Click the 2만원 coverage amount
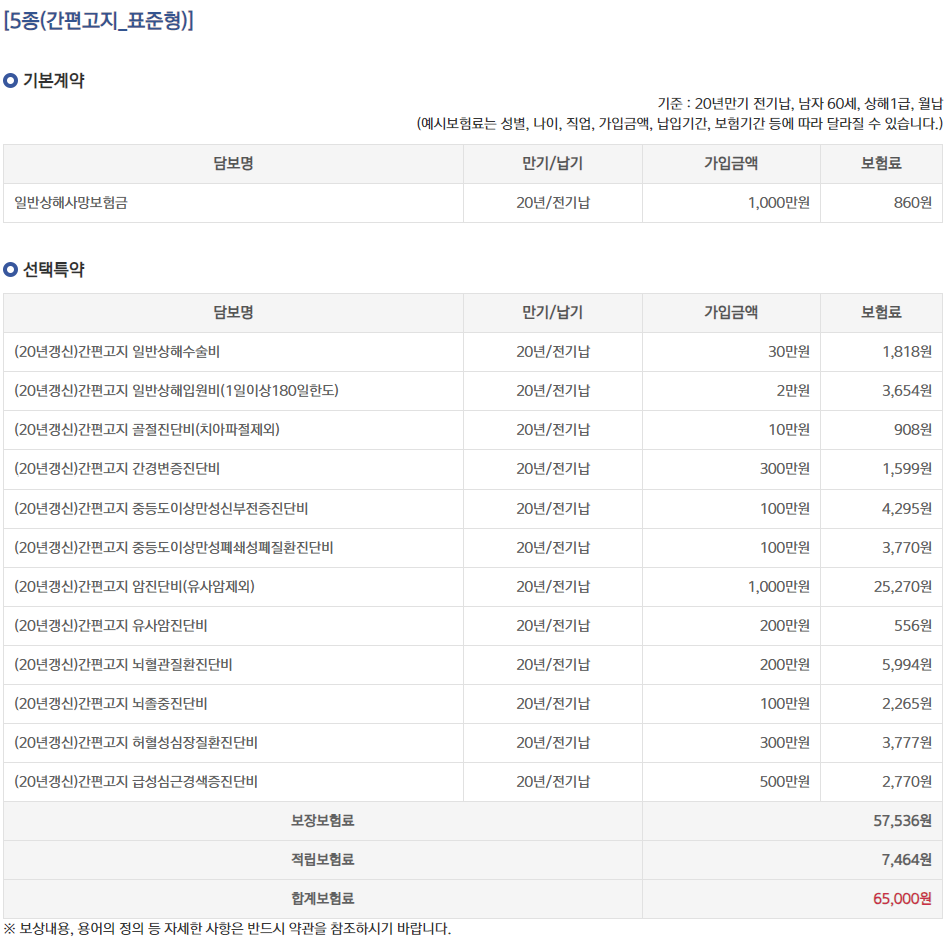 [793, 391]
